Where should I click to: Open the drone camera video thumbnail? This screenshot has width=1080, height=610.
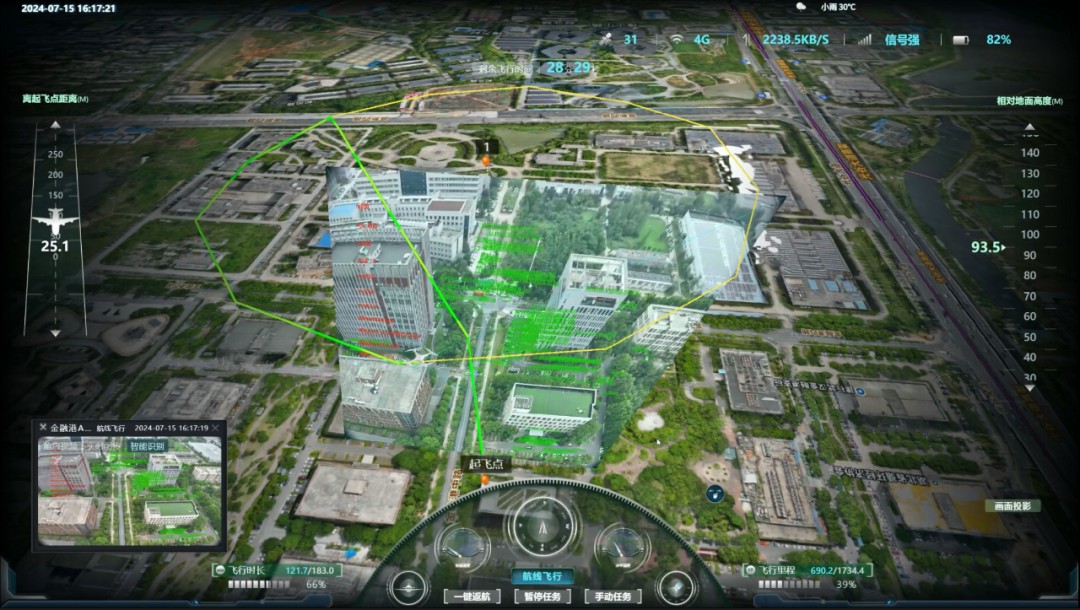point(128,495)
